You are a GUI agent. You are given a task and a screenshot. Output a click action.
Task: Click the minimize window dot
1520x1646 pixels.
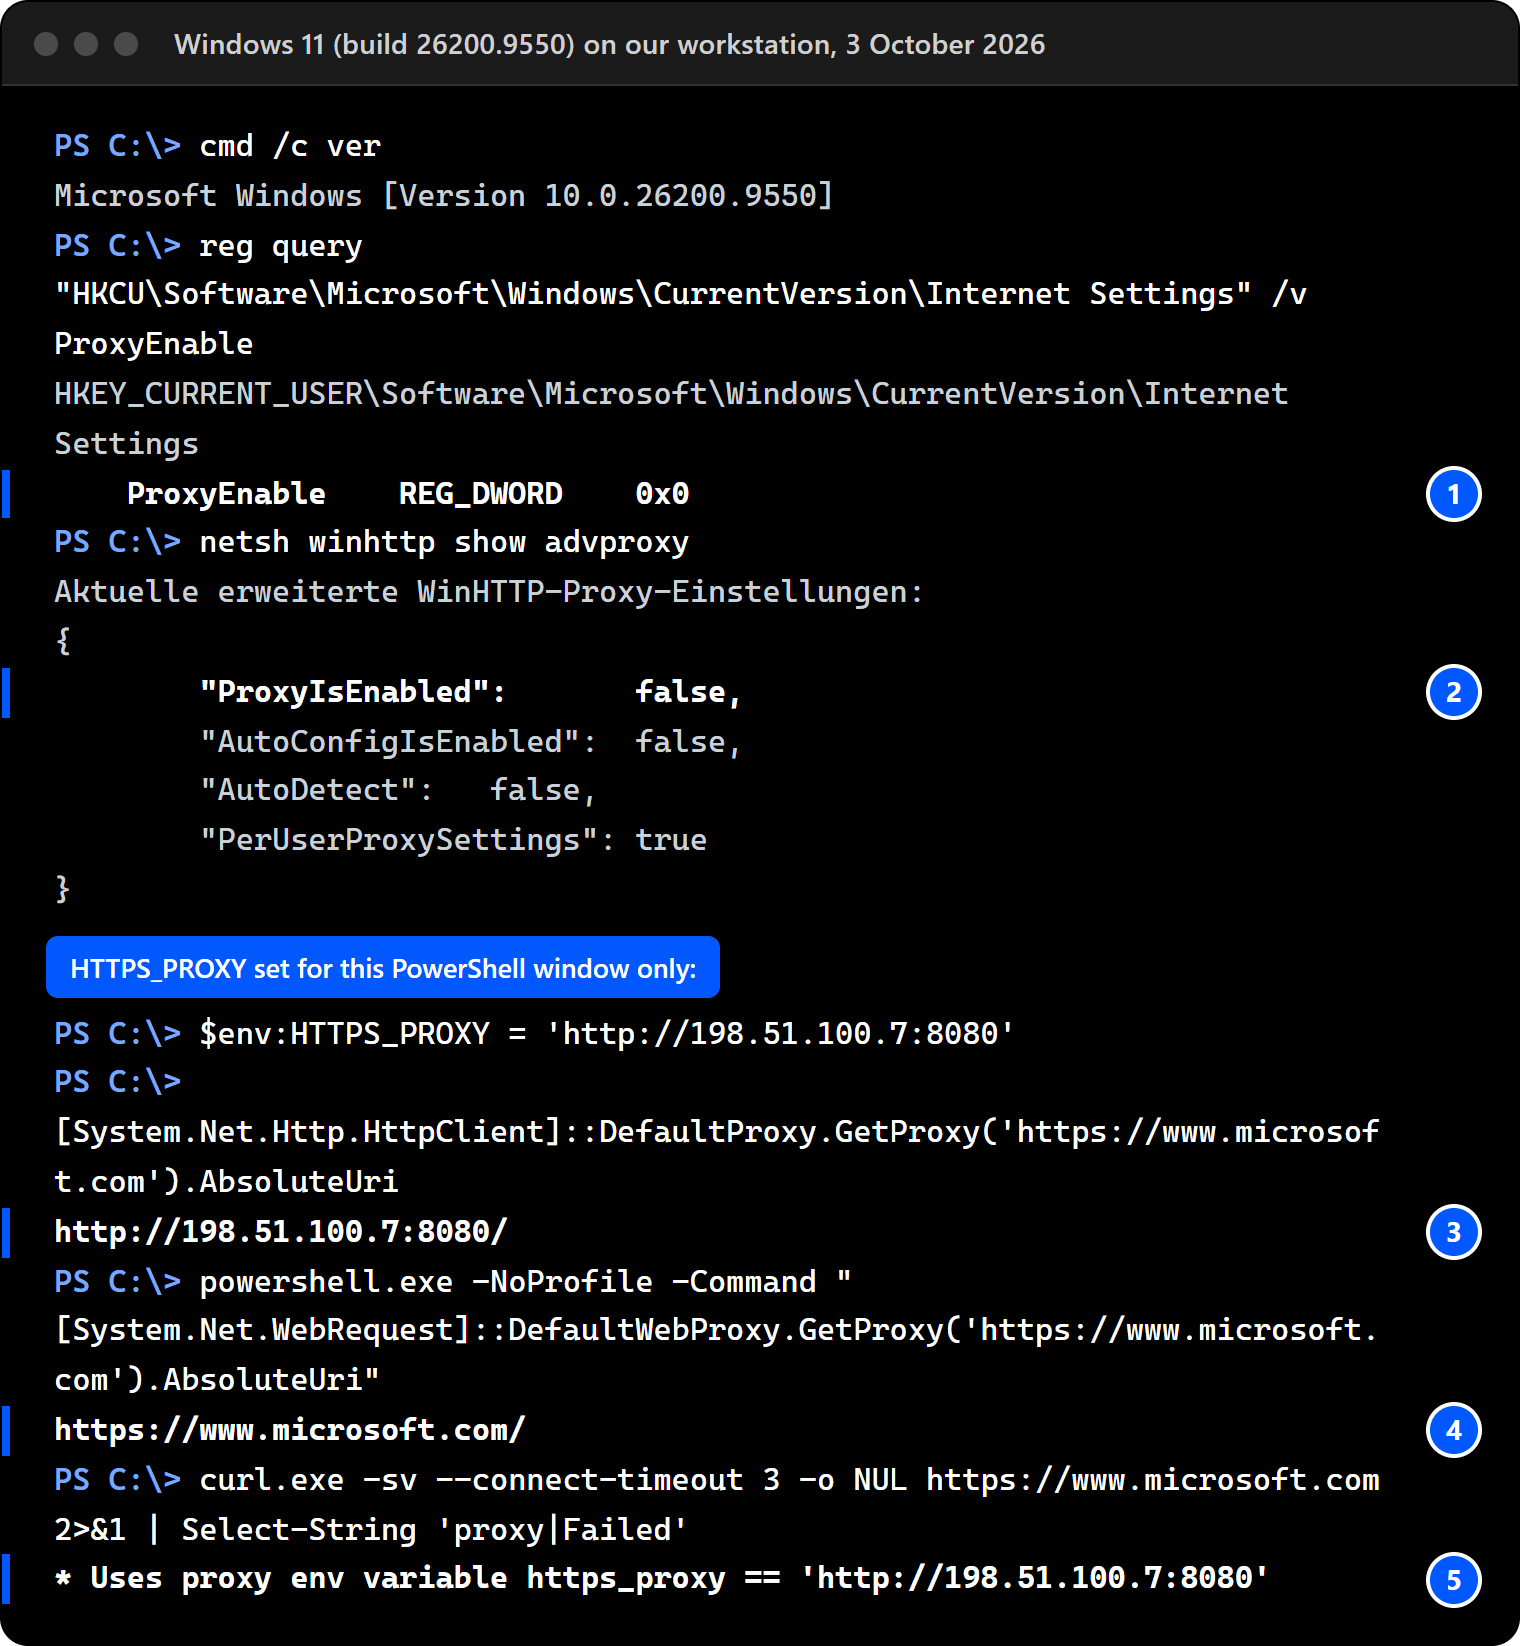[86, 44]
